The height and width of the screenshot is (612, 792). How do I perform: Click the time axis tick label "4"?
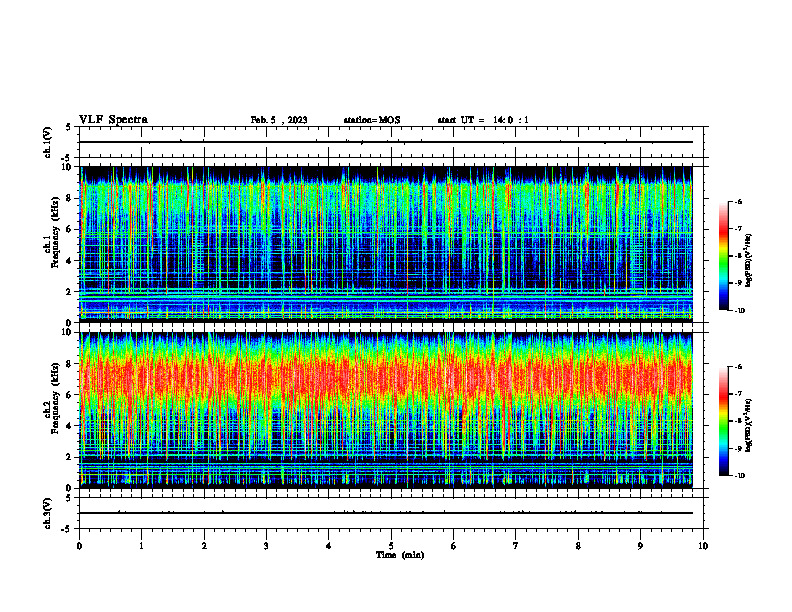click(x=329, y=546)
